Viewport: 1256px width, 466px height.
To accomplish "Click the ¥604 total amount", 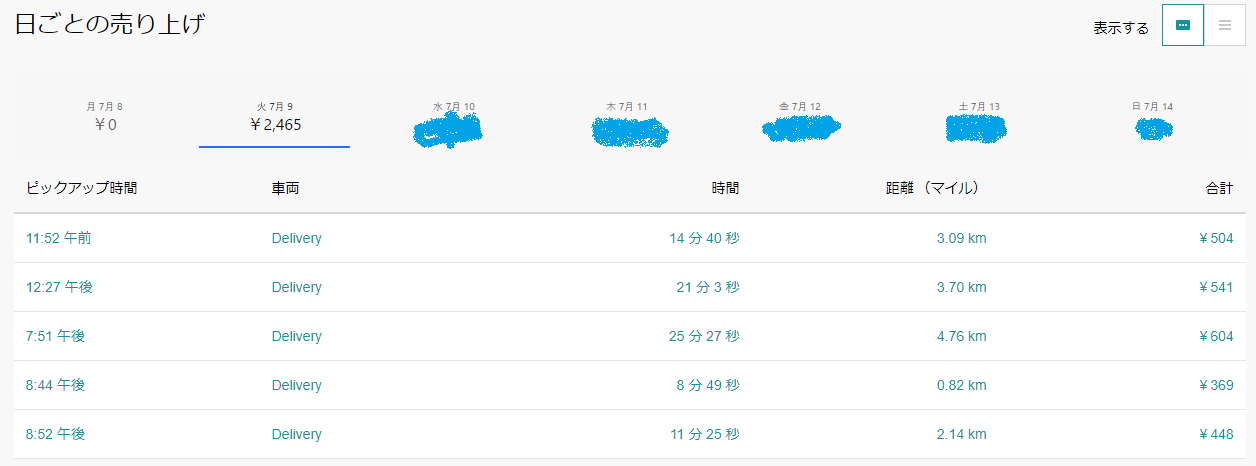I will coord(1215,336).
